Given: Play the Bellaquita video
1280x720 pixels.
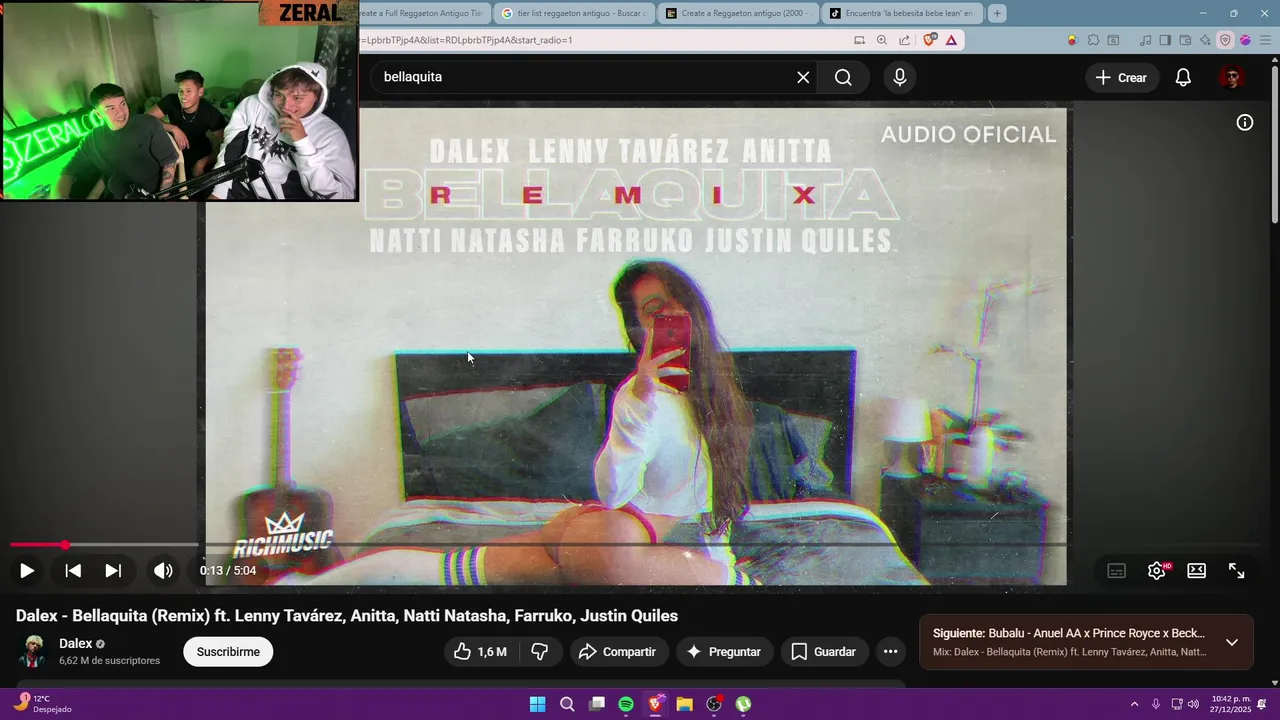Looking at the screenshot, I should [27, 571].
